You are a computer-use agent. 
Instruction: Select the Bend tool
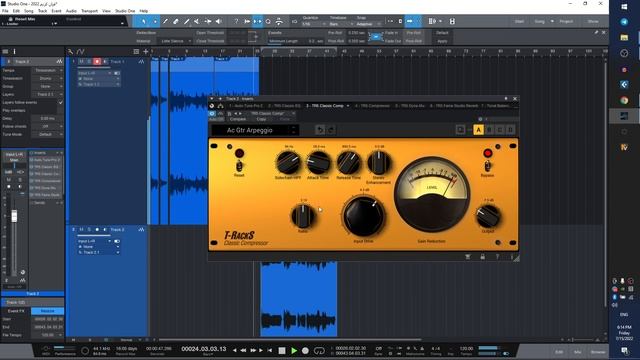(x=208, y=21)
